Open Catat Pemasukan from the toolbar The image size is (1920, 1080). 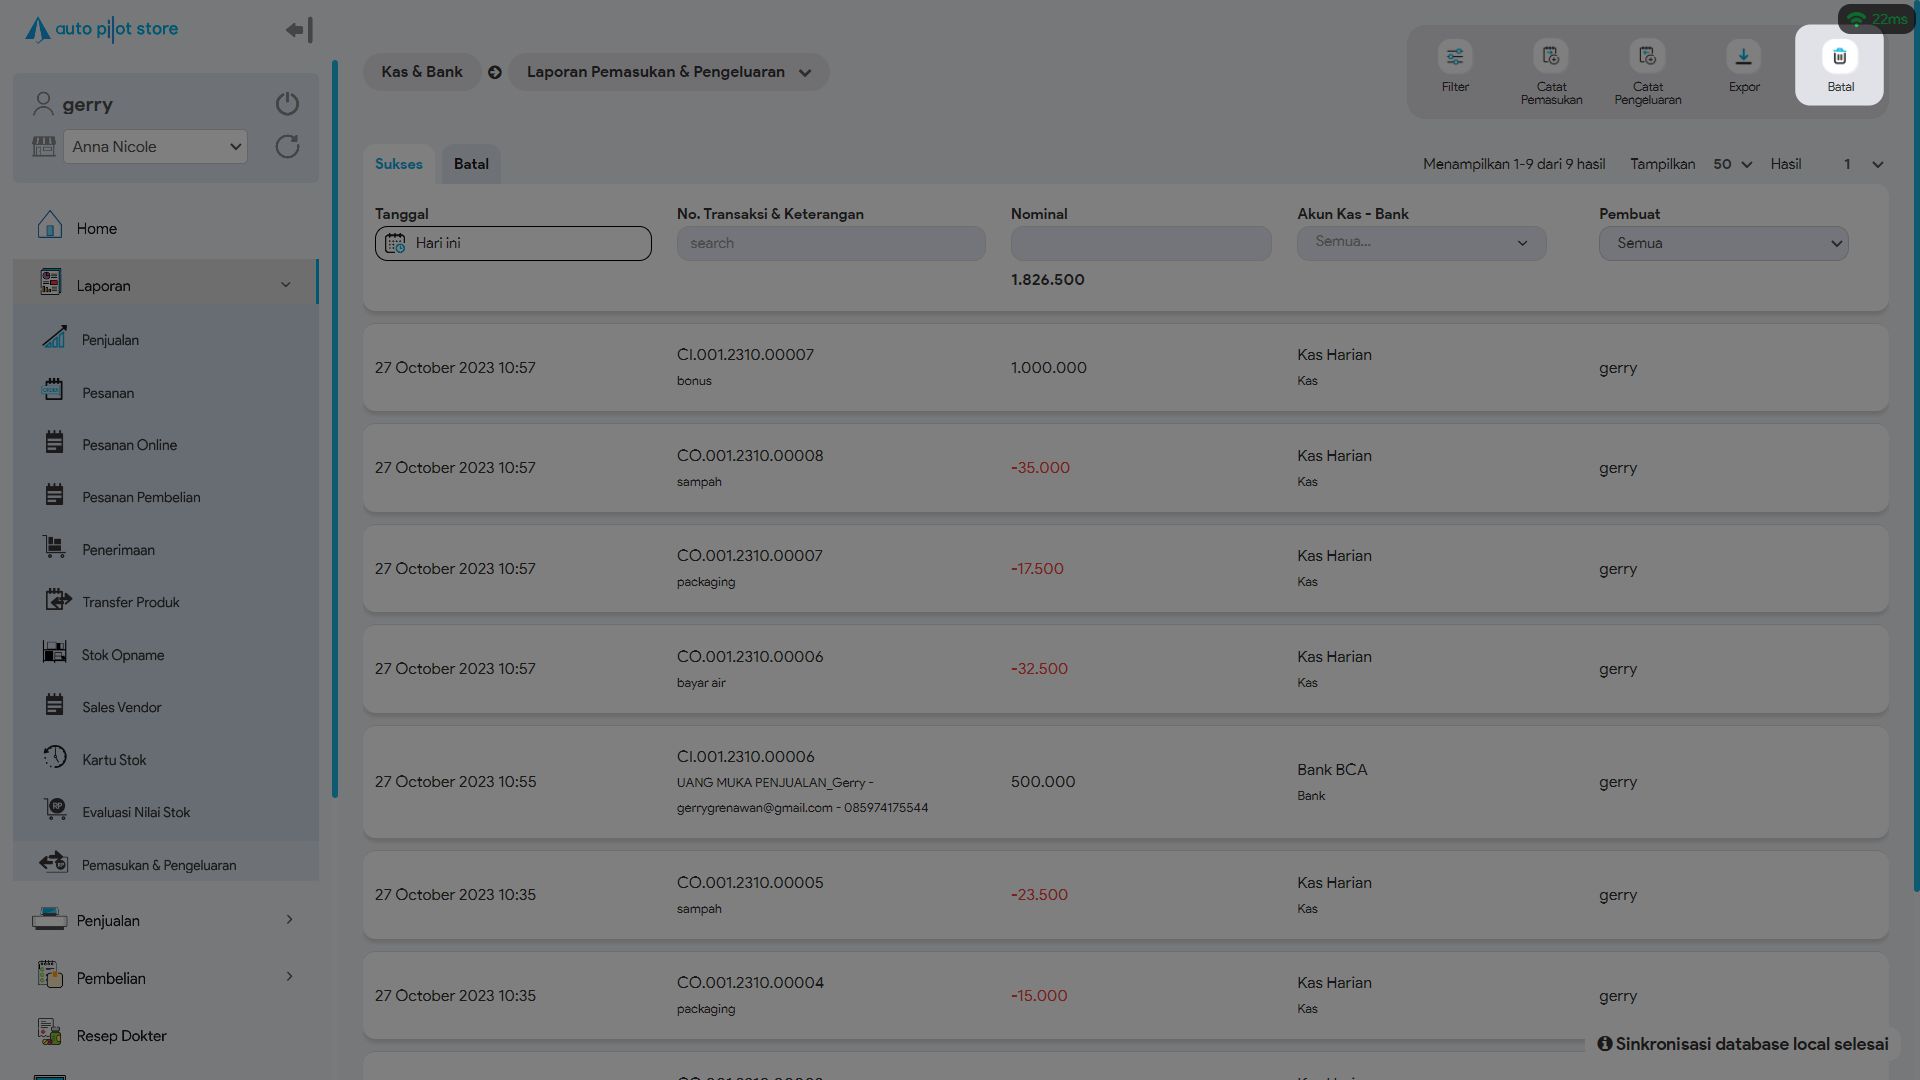1551,57
